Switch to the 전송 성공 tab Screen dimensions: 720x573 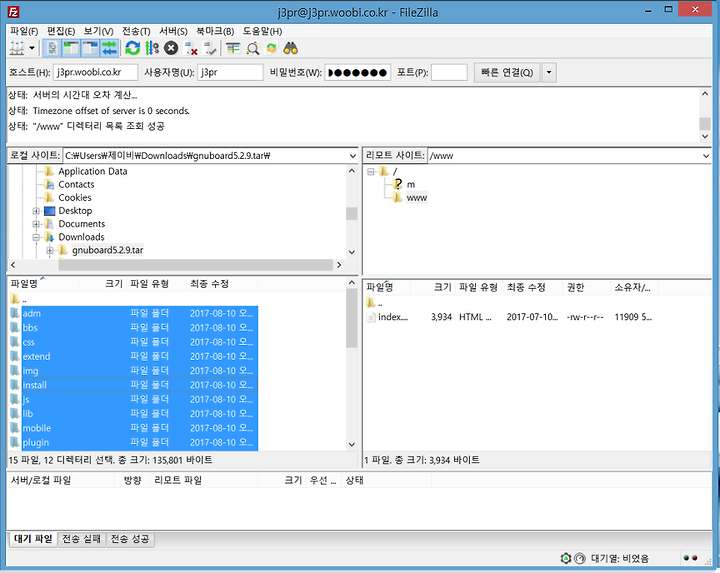point(130,539)
